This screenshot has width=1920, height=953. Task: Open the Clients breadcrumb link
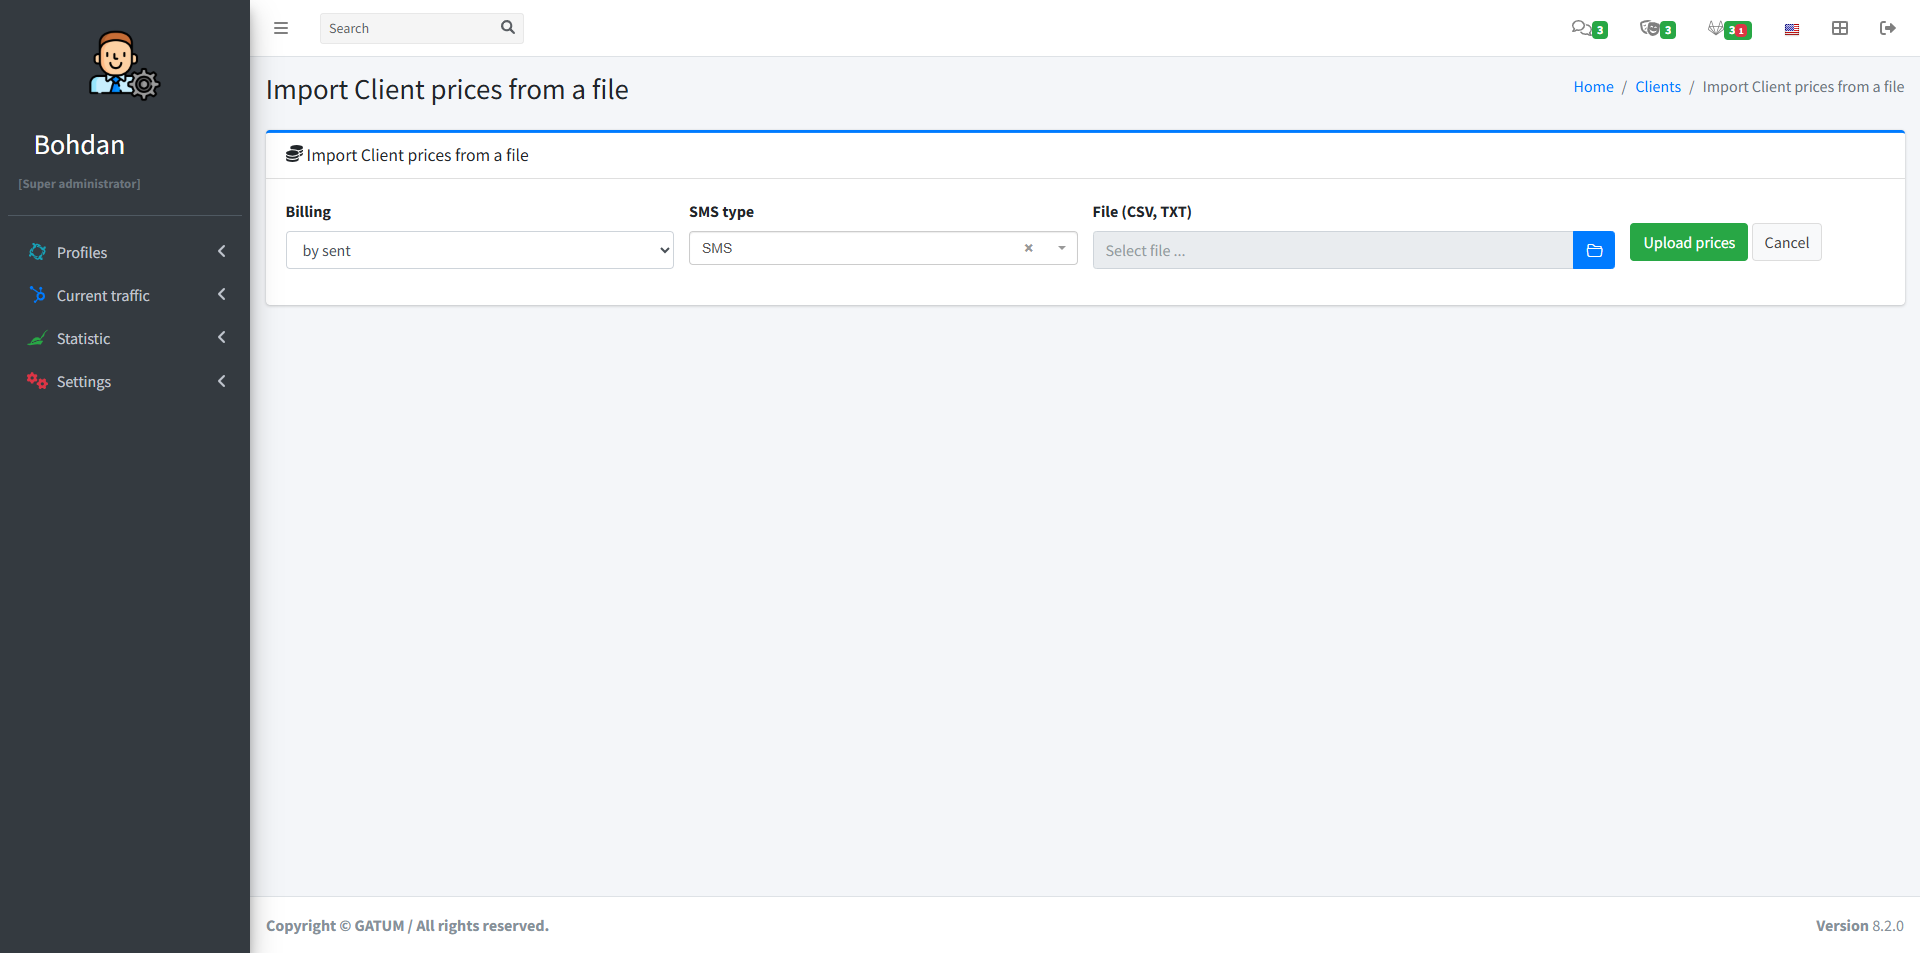[x=1657, y=86]
